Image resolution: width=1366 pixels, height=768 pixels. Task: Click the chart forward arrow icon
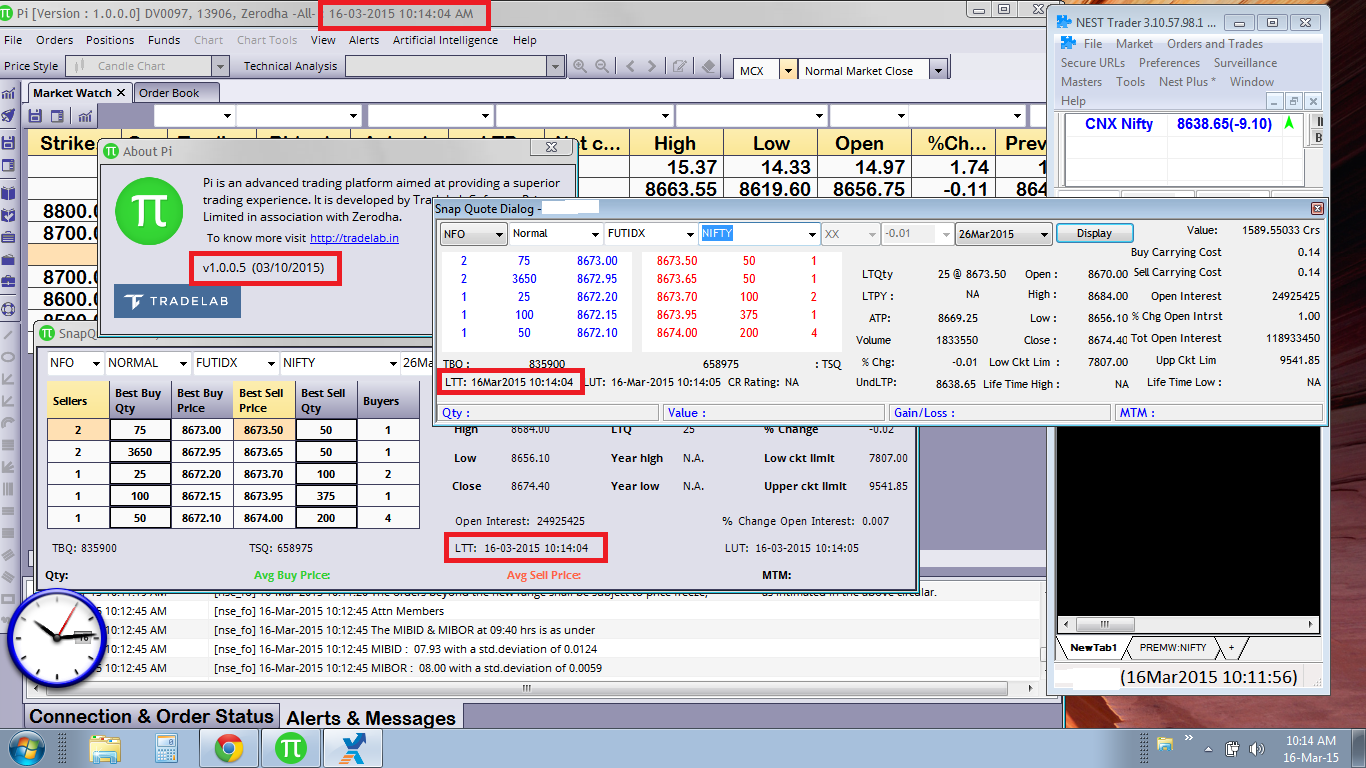[652, 67]
